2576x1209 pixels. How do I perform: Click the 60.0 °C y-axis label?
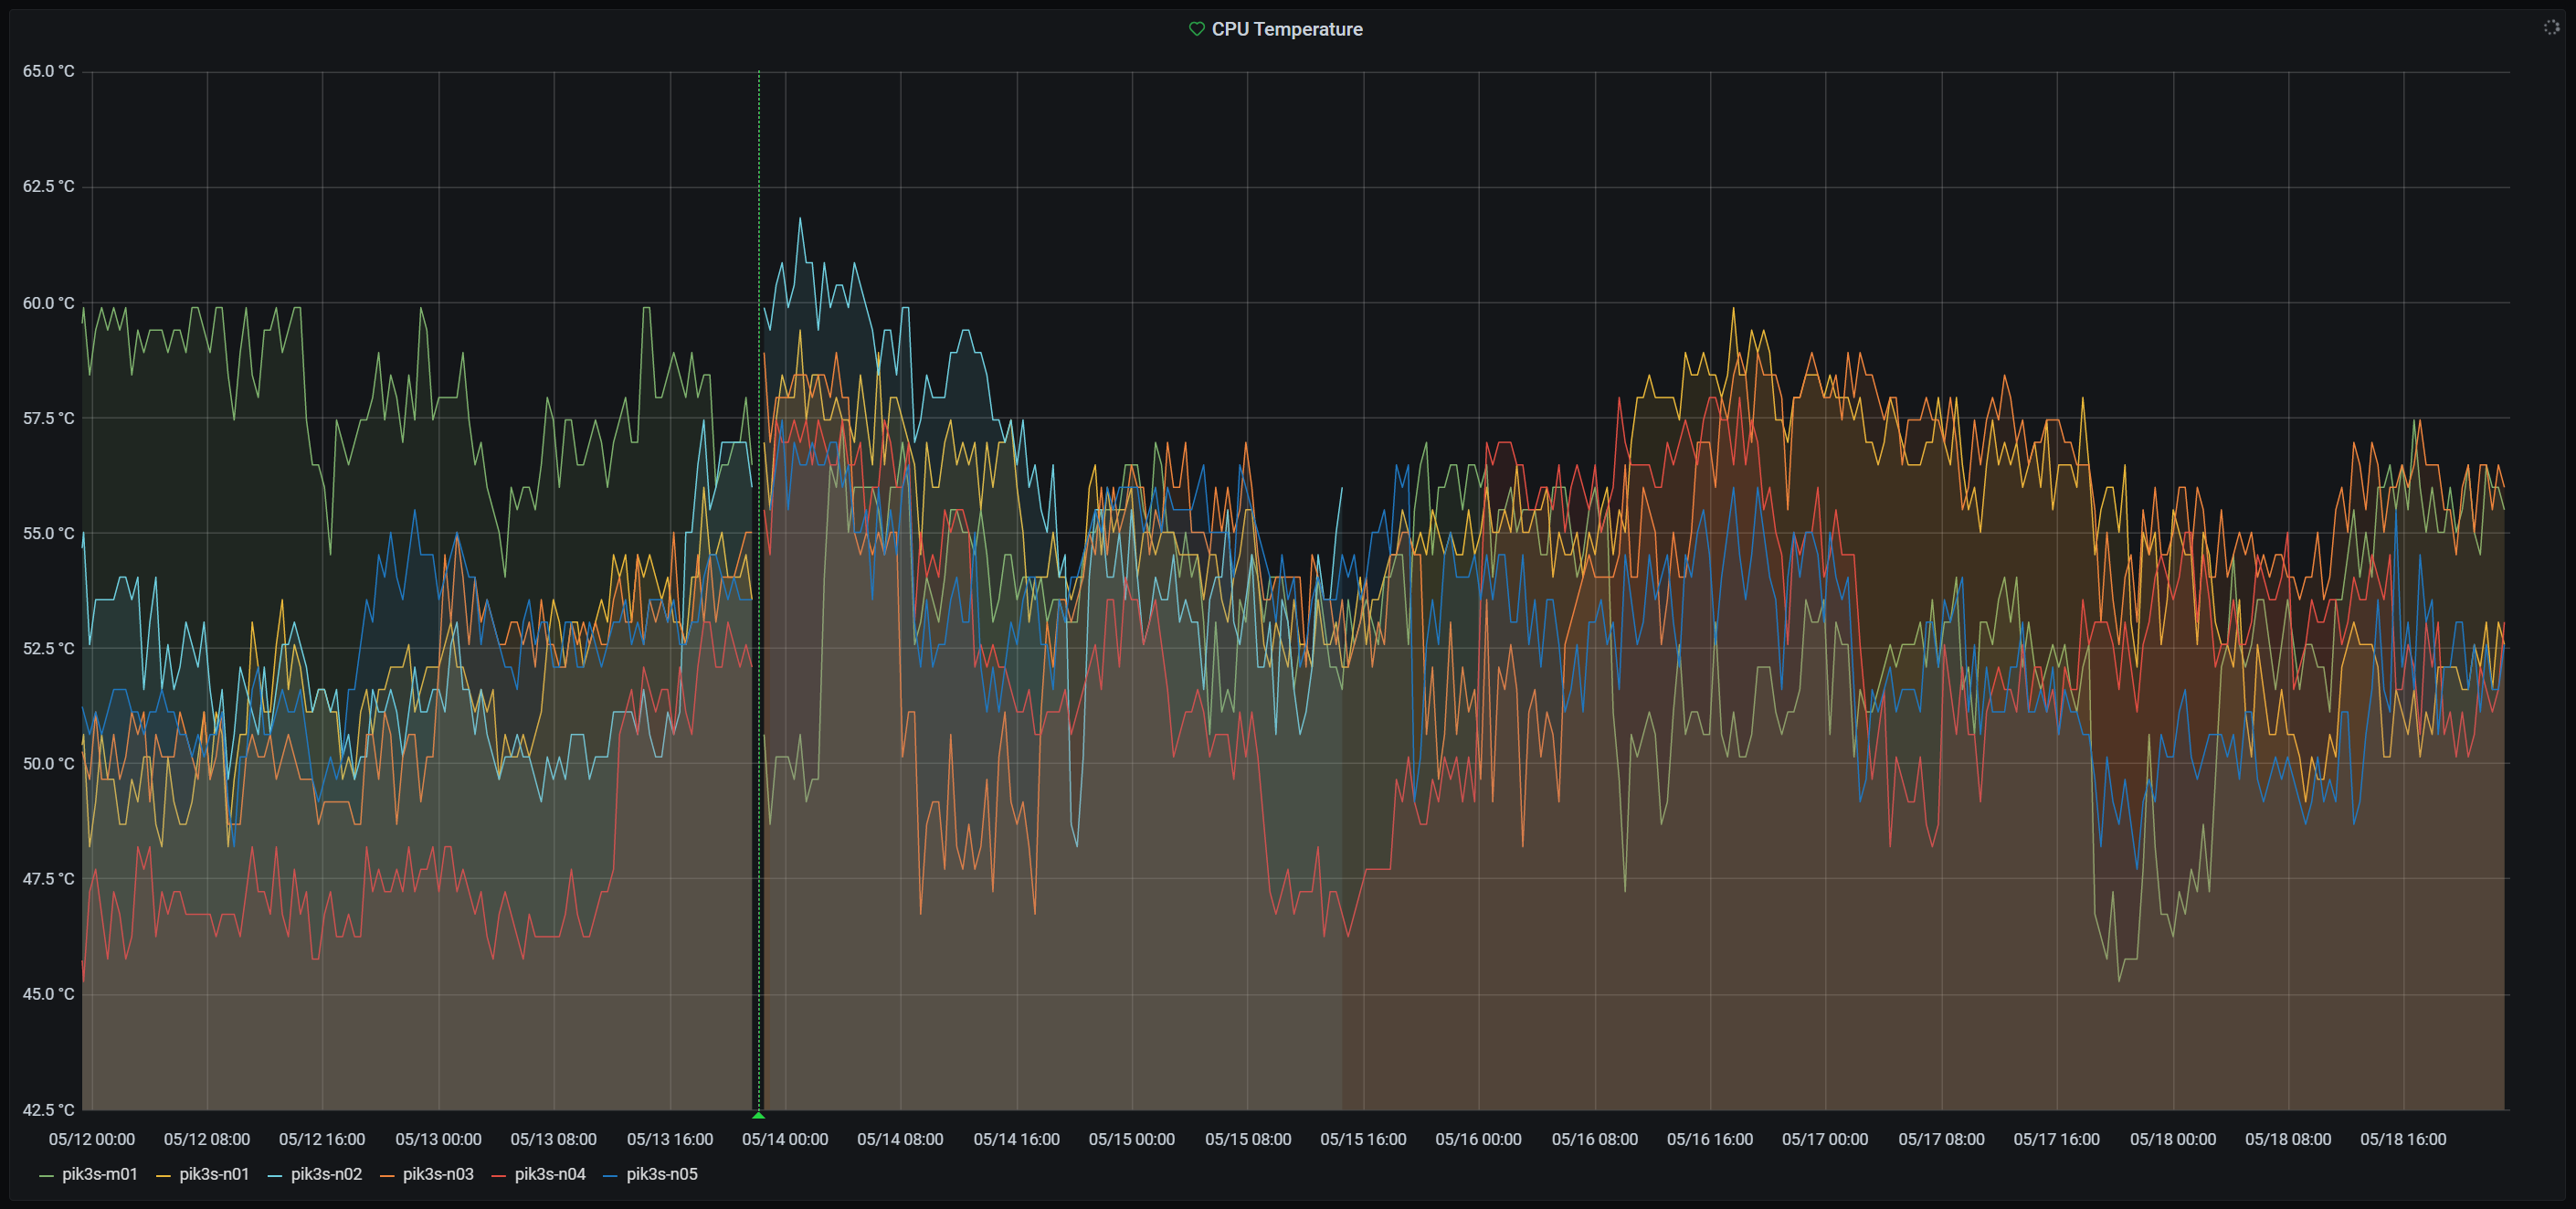48,303
